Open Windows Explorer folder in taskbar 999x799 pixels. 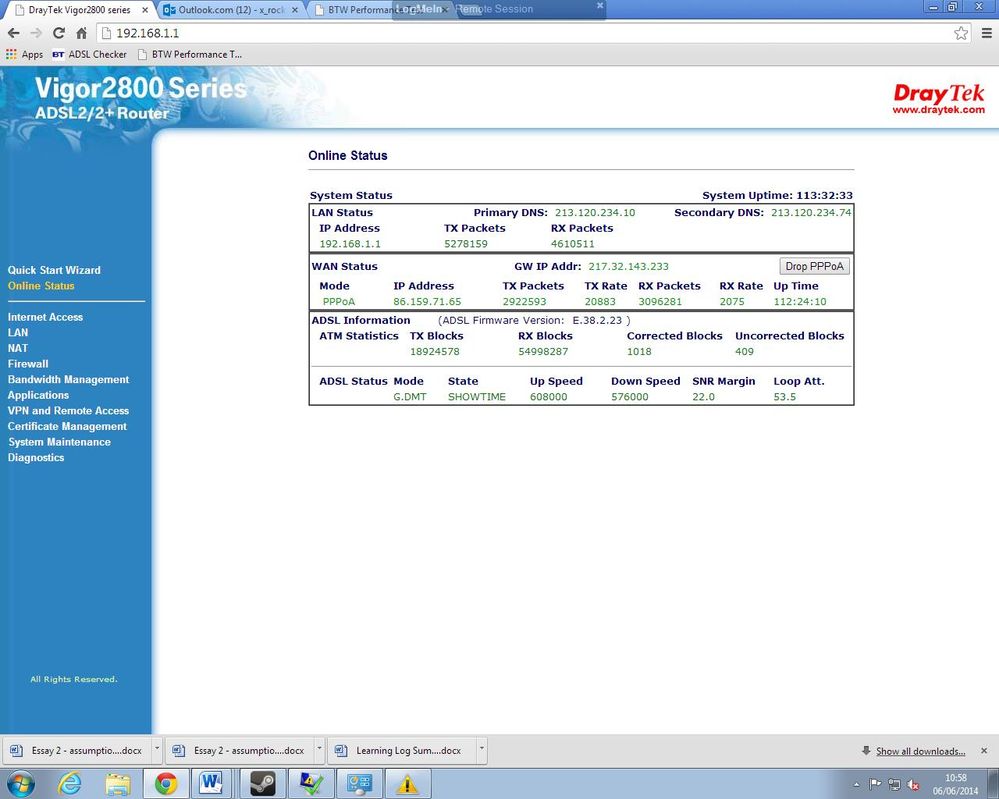tap(118, 784)
